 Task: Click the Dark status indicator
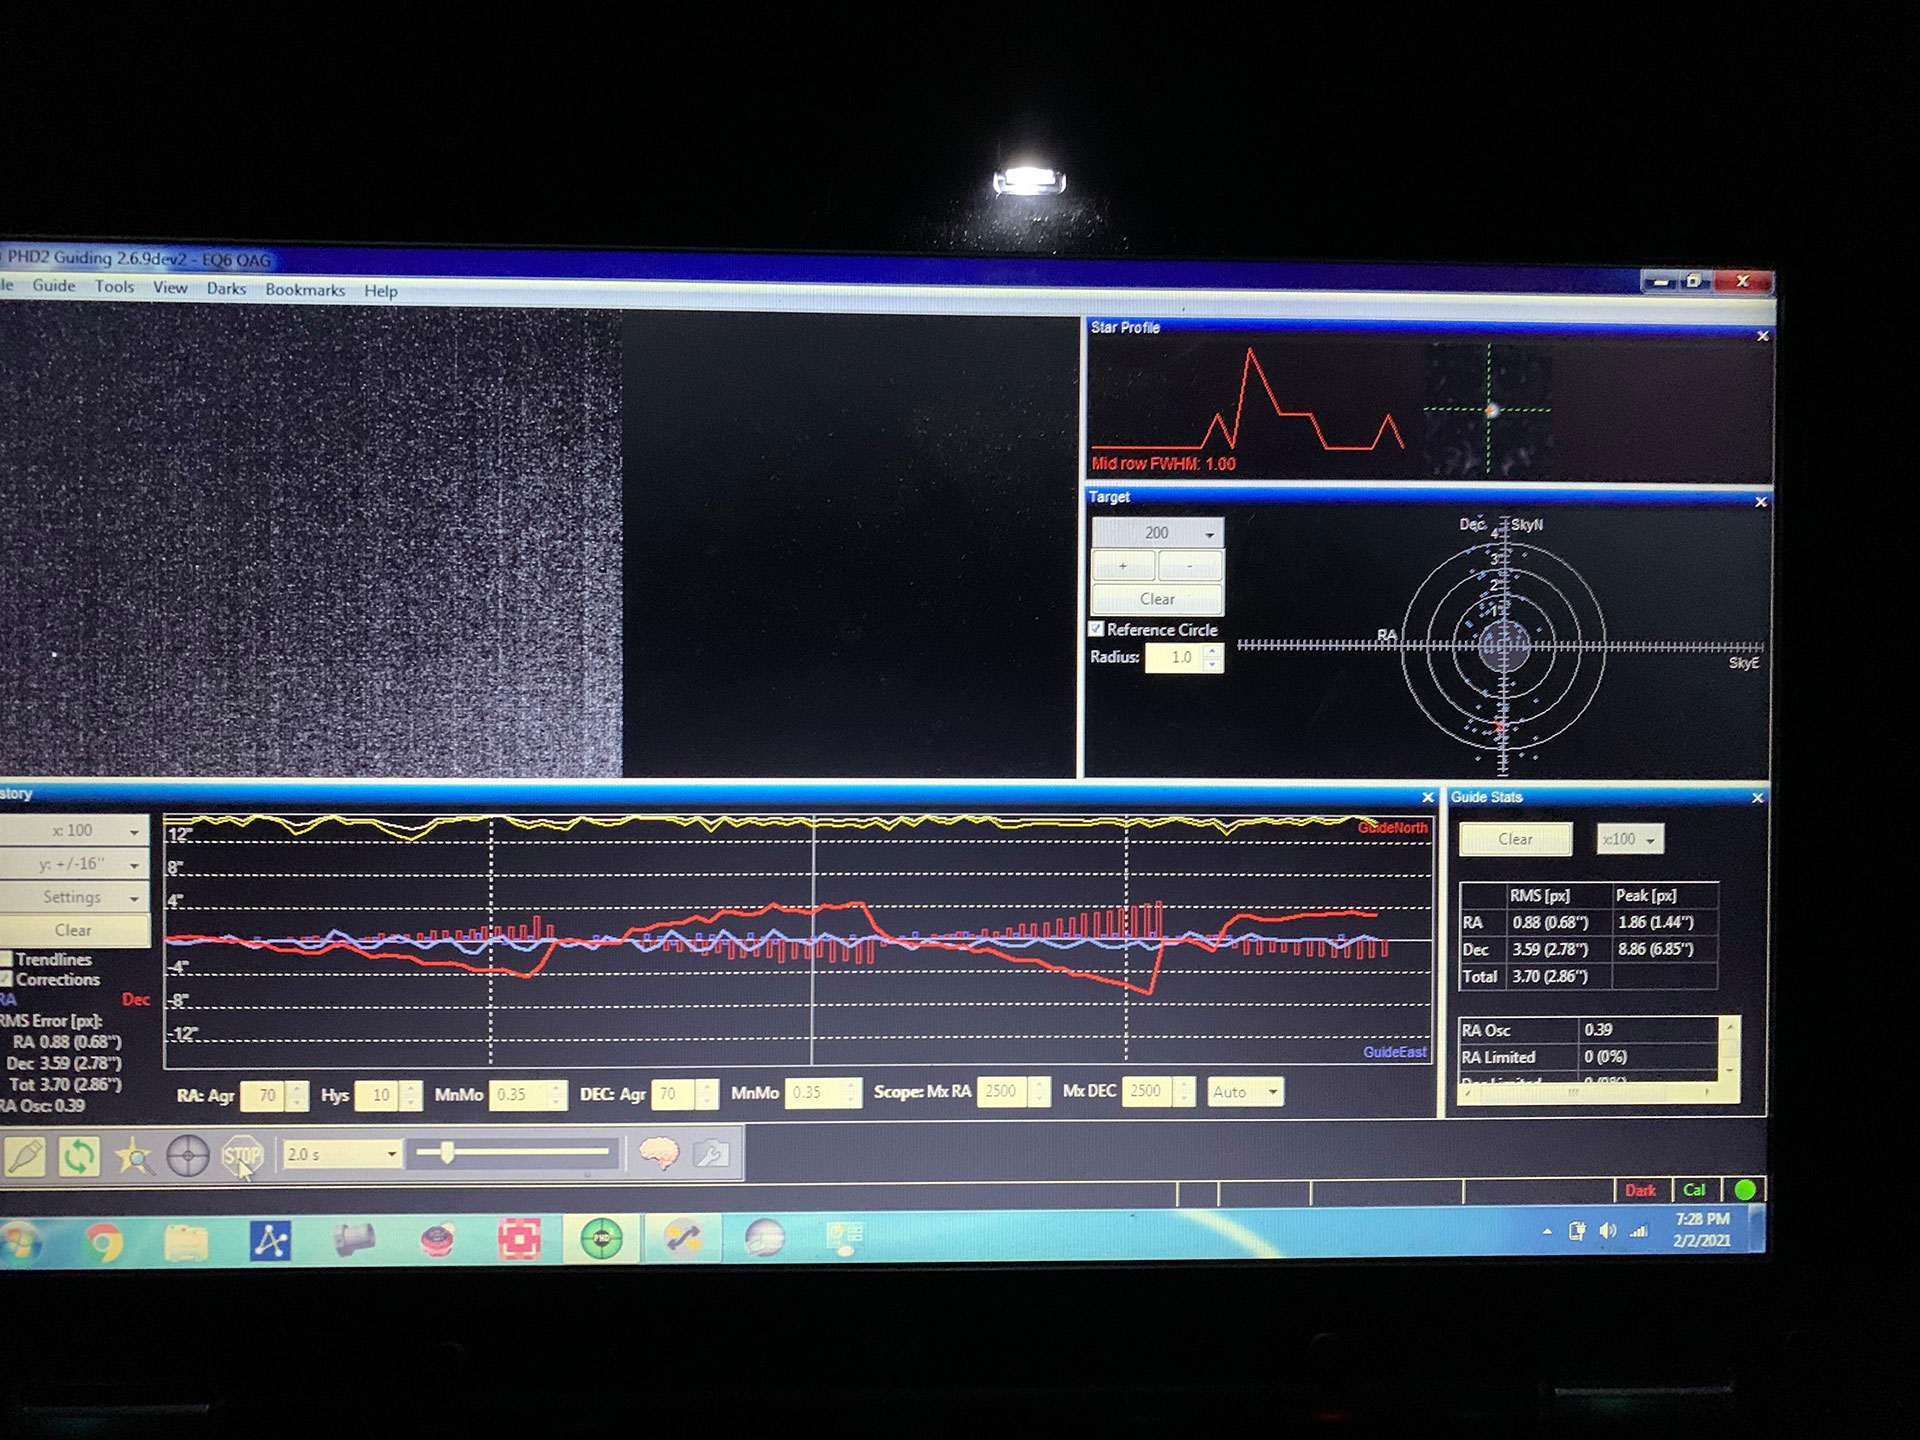pyautogui.click(x=1640, y=1190)
